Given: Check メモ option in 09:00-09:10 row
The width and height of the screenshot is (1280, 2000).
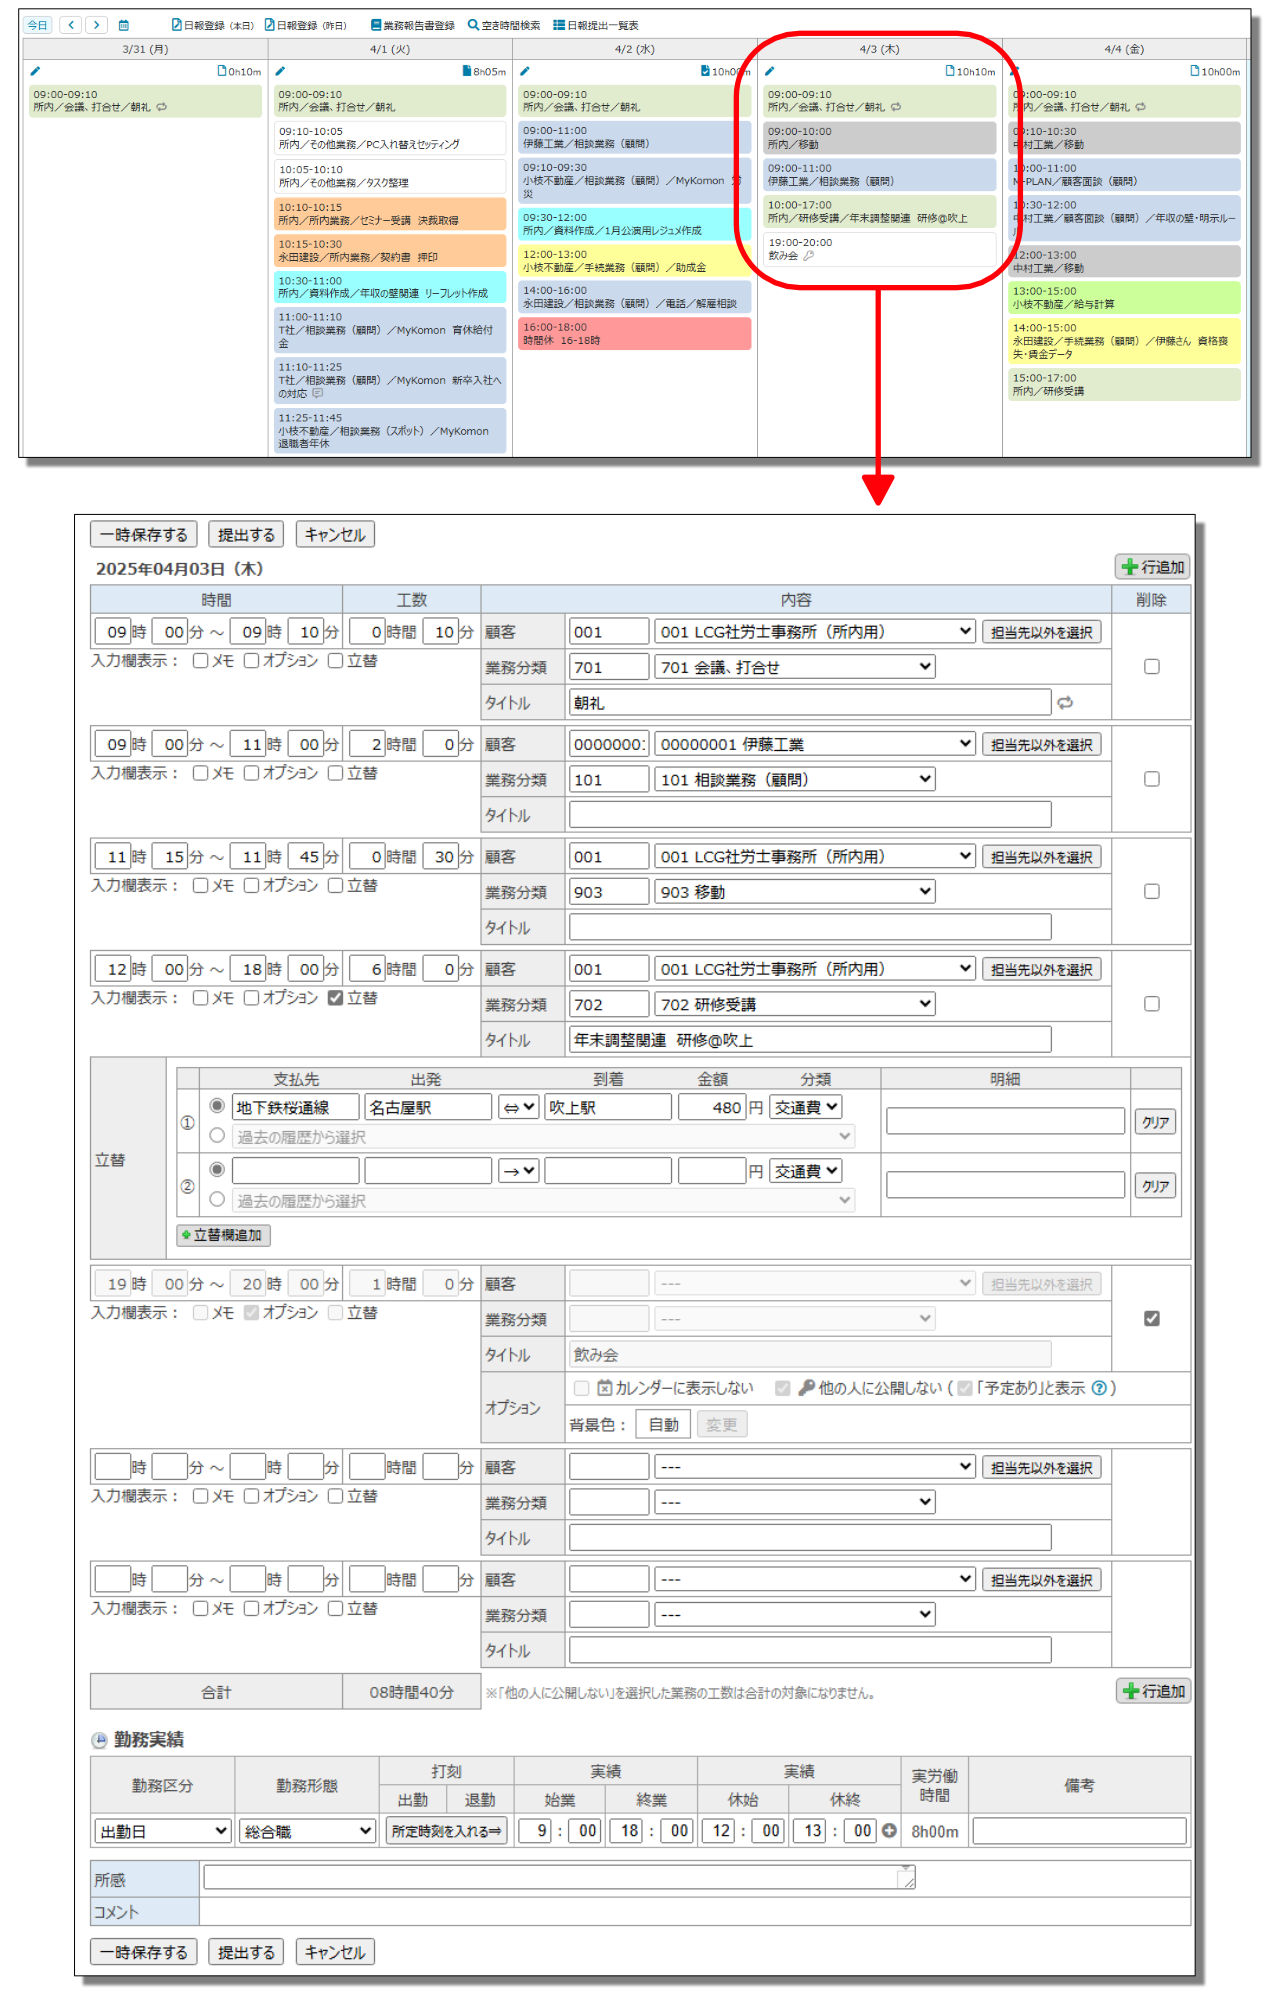Looking at the screenshot, I should pyautogui.click(x=200, y=660).
